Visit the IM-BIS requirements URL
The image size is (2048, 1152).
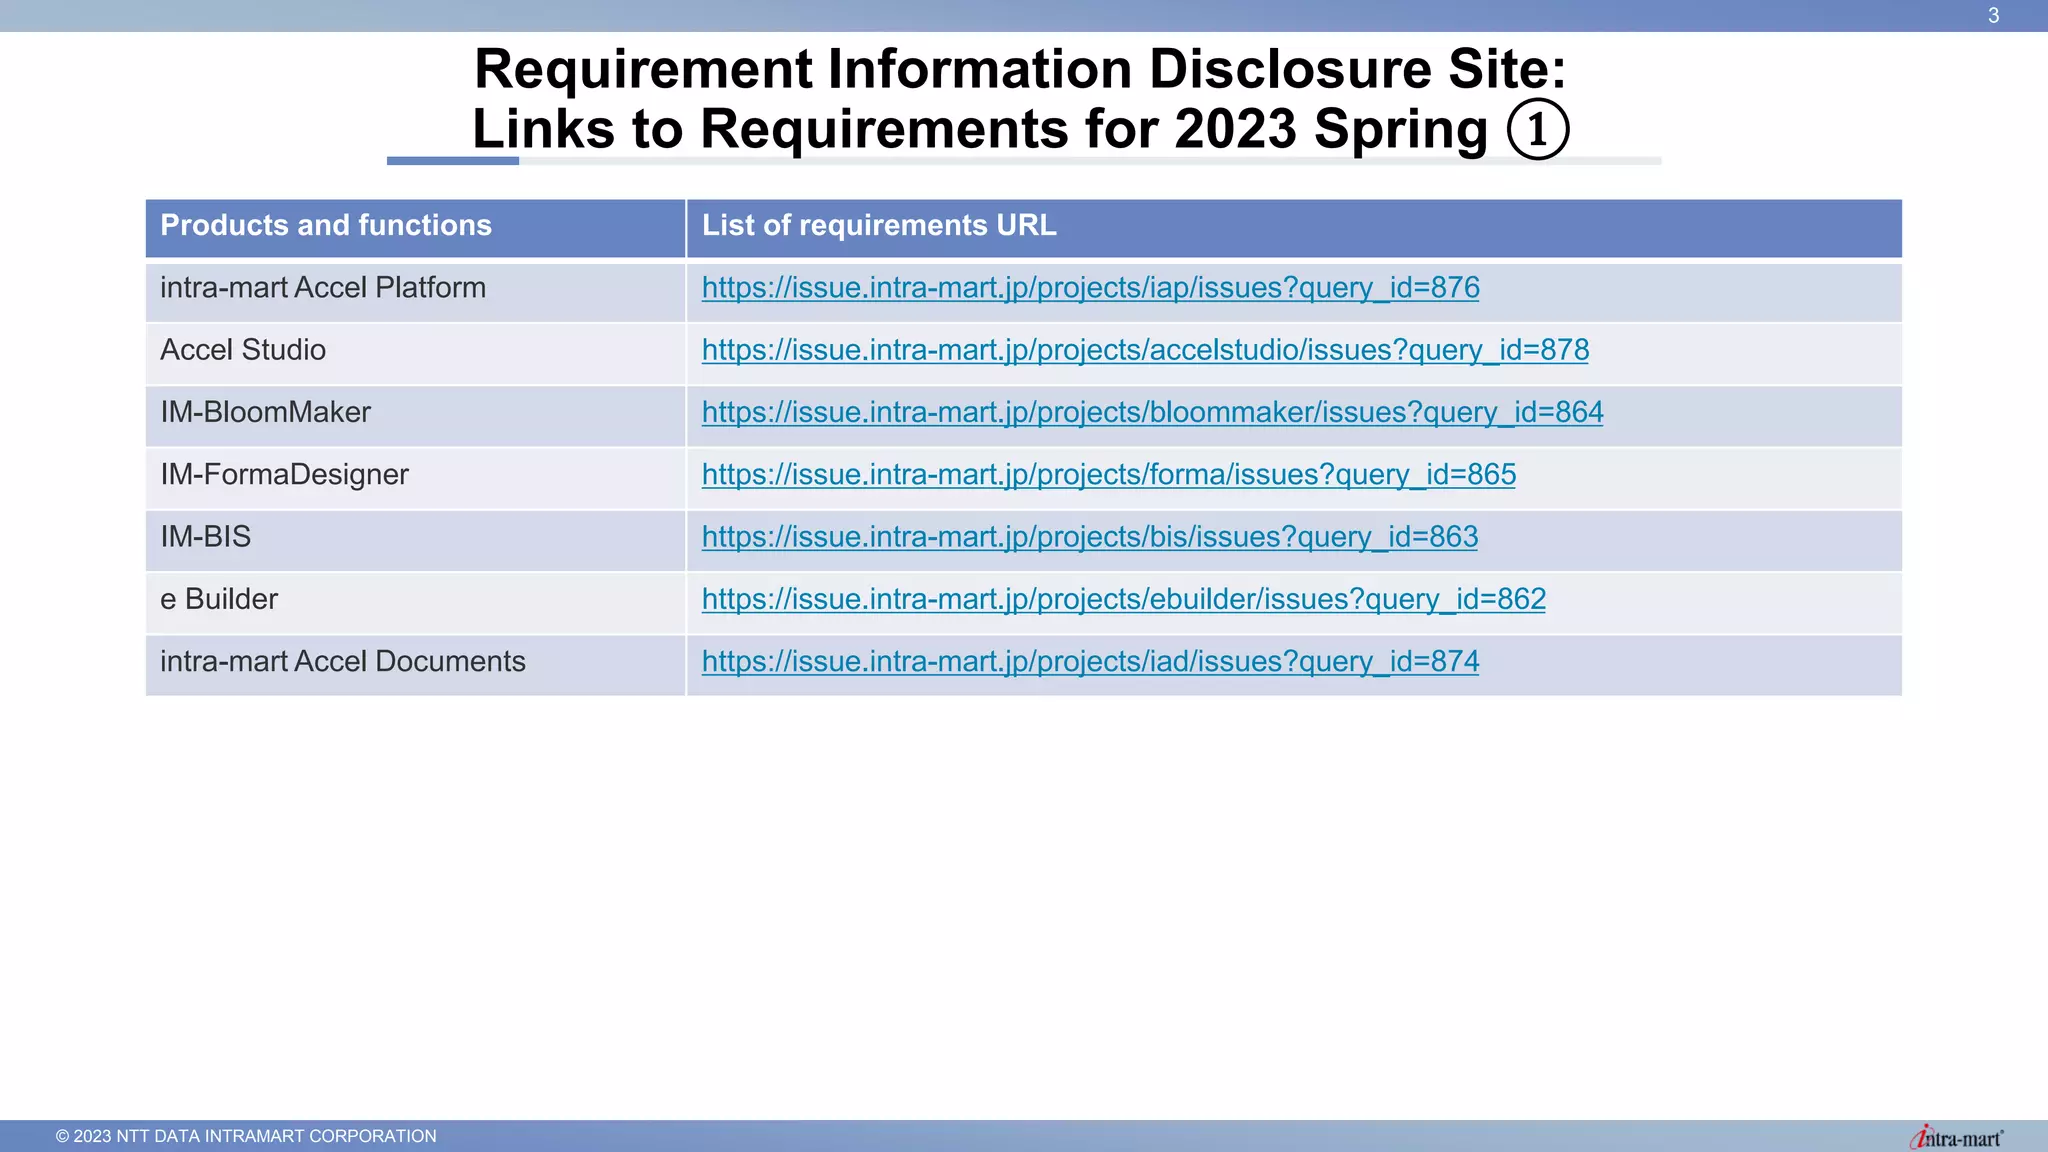(1089, 537)
